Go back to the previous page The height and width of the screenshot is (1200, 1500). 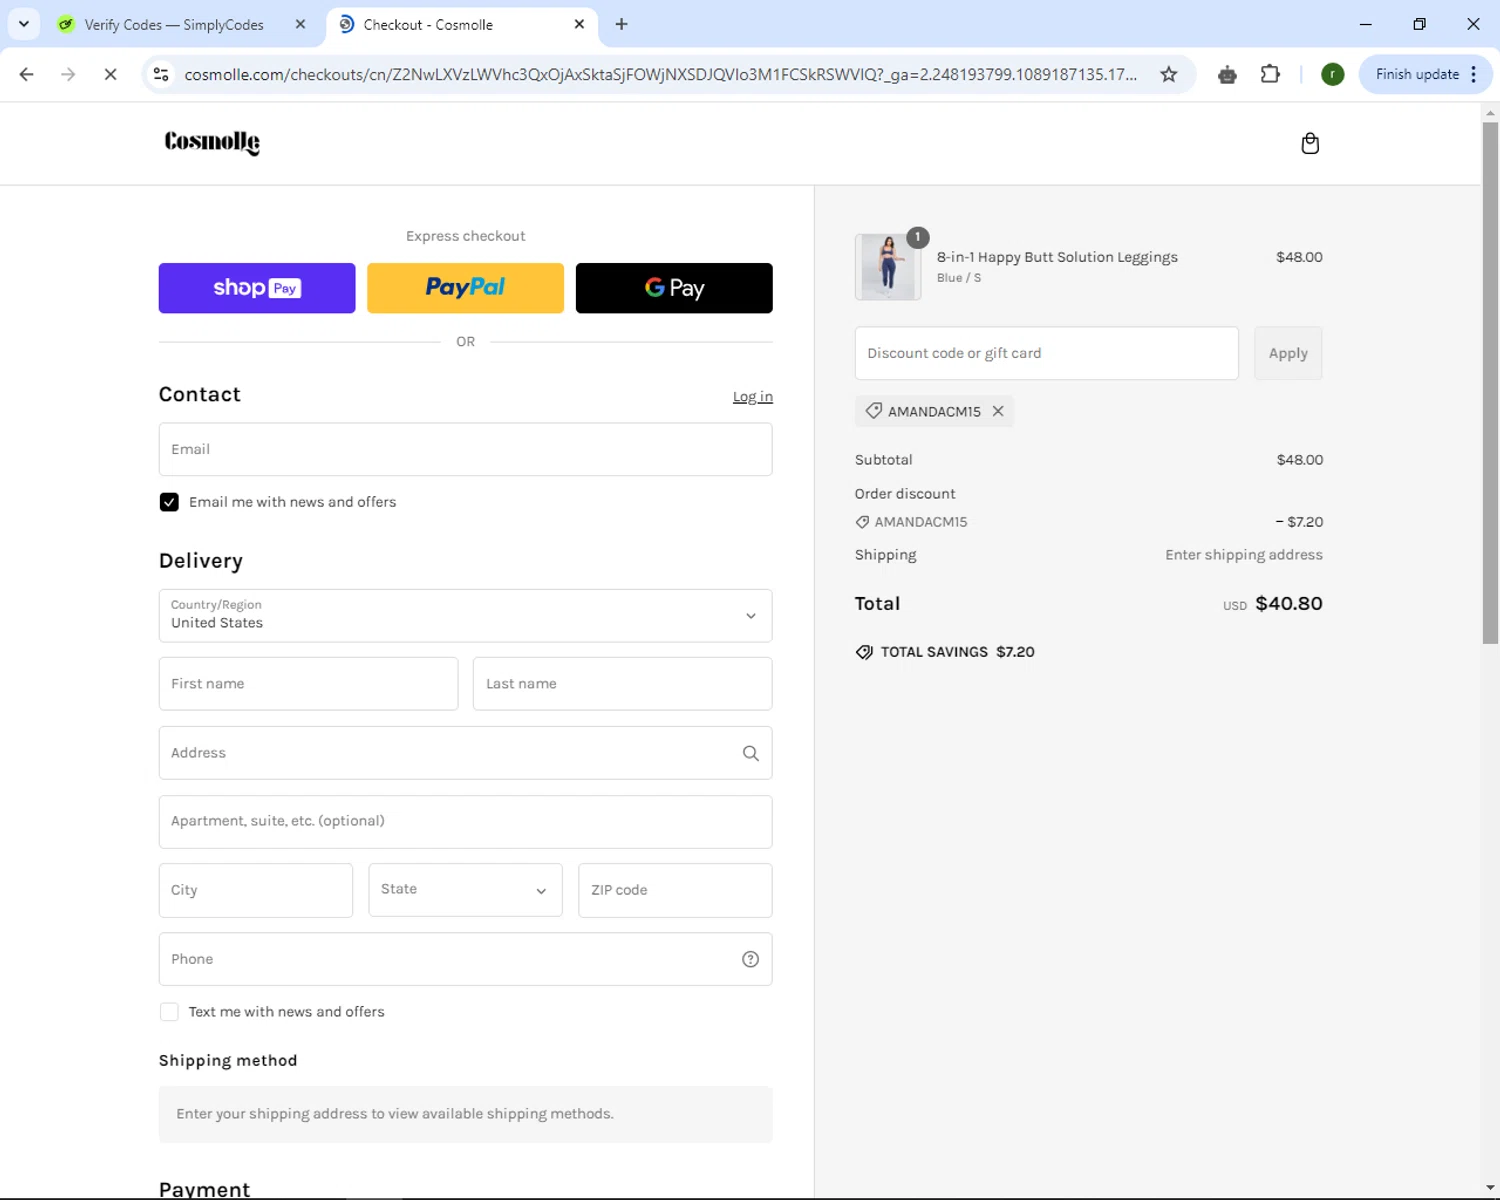pos(27,74)
